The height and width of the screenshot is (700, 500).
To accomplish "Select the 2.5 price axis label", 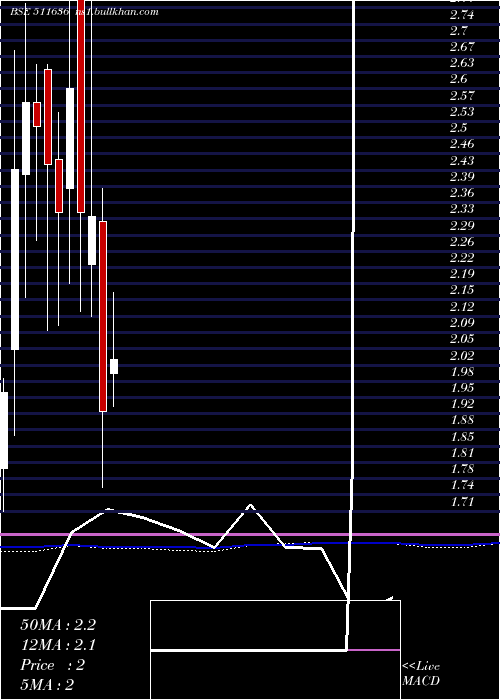I will 459,128.
